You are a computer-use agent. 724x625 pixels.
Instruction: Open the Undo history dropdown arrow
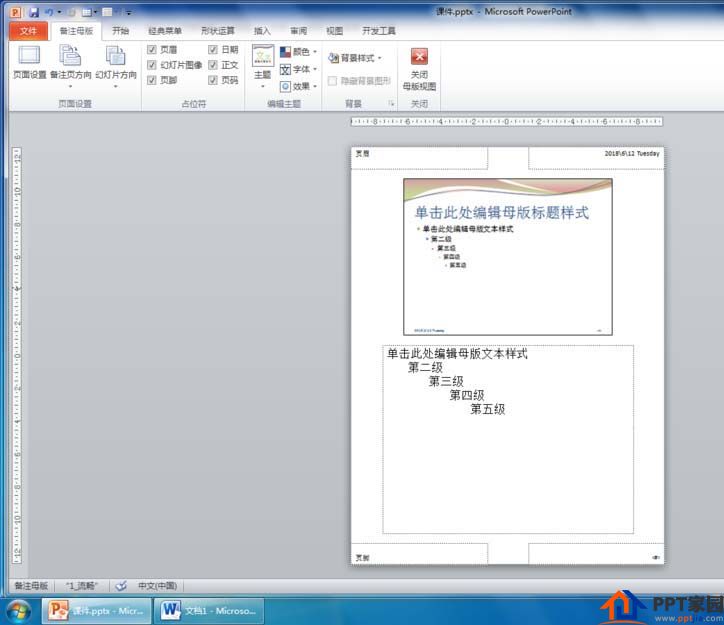pos(59,12)
